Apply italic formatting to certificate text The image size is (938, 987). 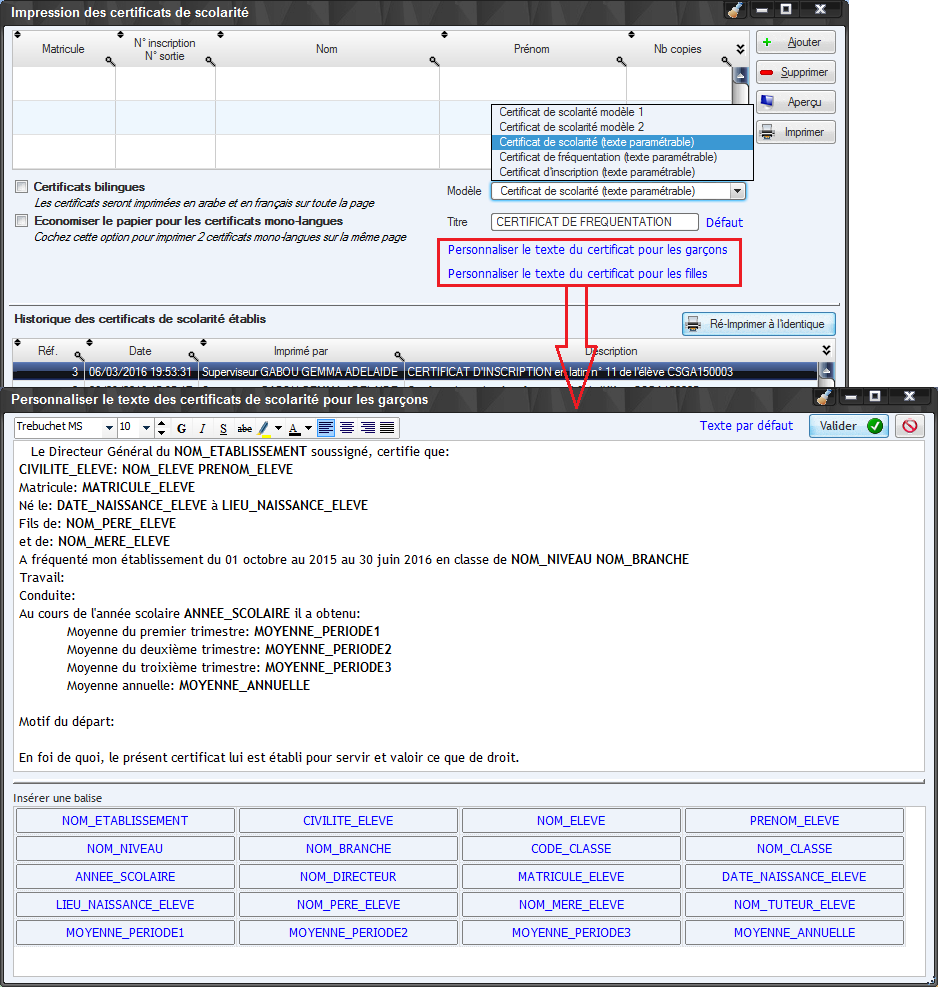[202, 428]
